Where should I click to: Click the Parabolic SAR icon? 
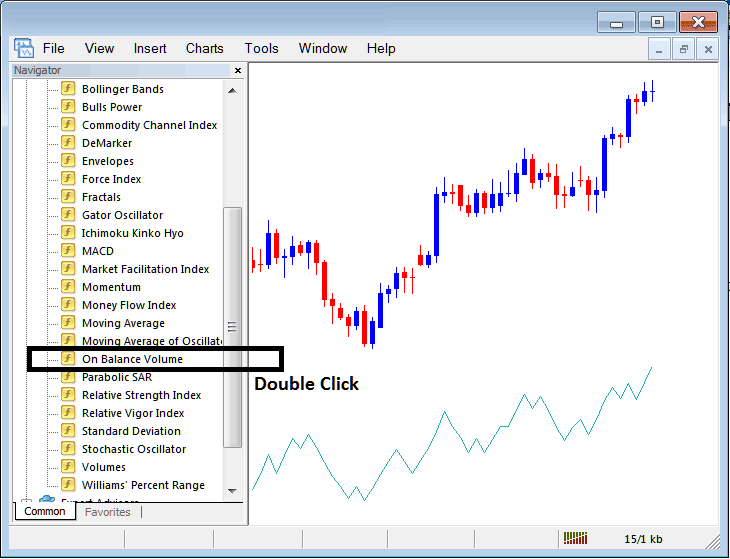(x=68, y=377)
